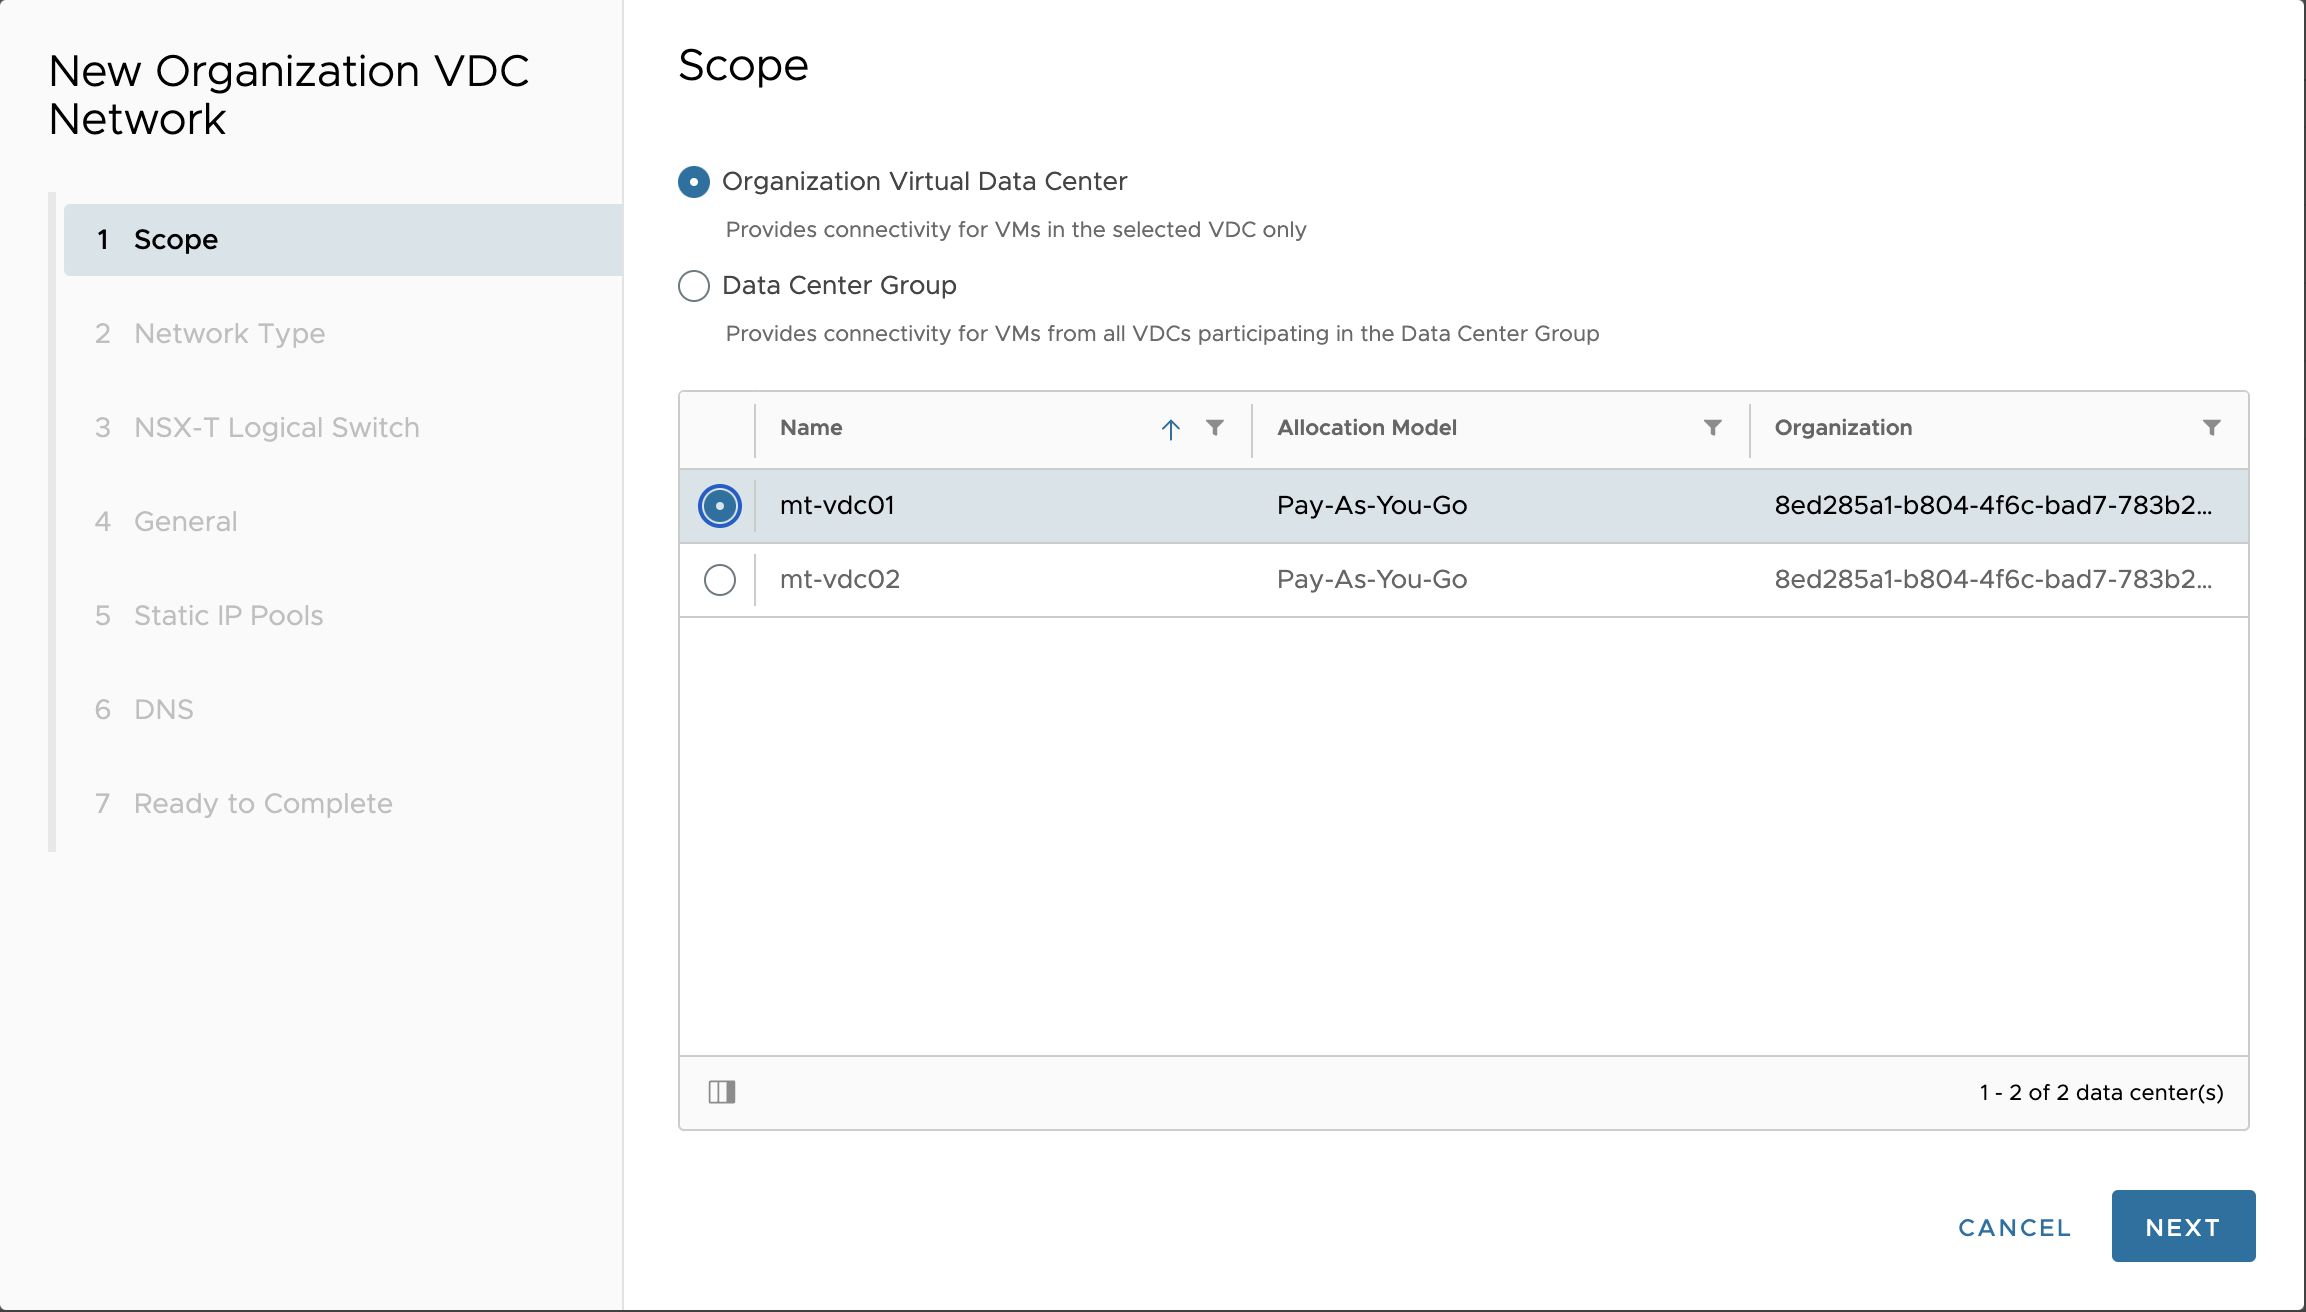Go to the Scope wizard step

tap(176, 240)
